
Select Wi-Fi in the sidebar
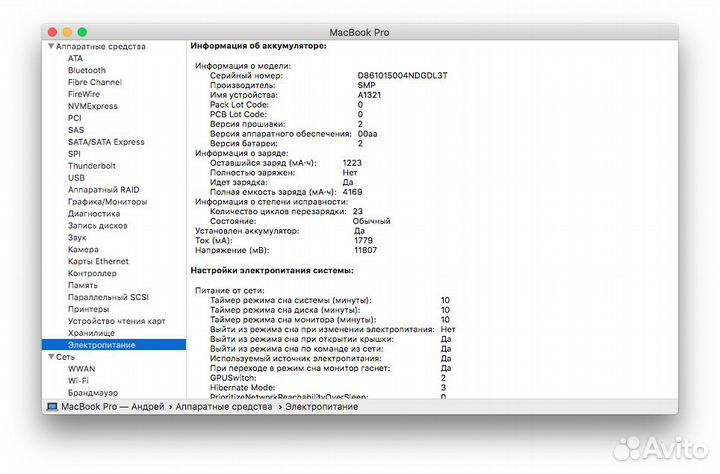78,381
